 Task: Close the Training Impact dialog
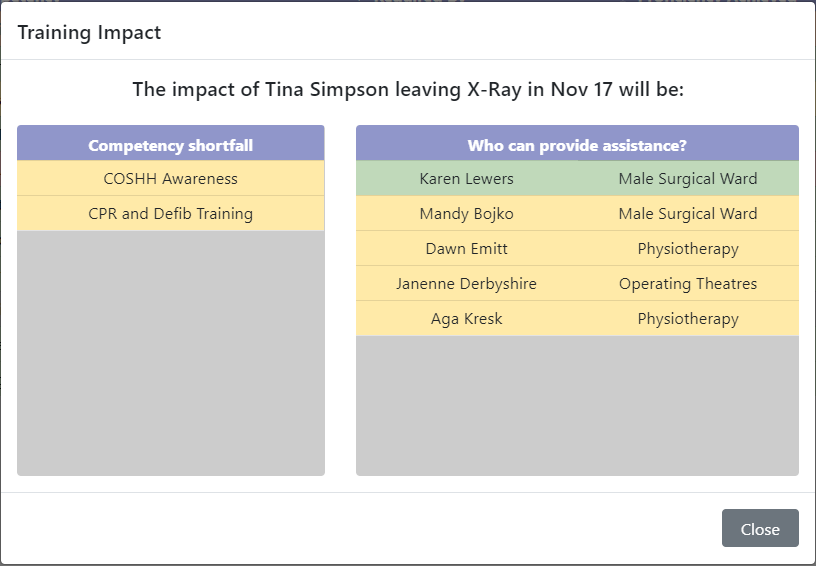pos(760,528)
